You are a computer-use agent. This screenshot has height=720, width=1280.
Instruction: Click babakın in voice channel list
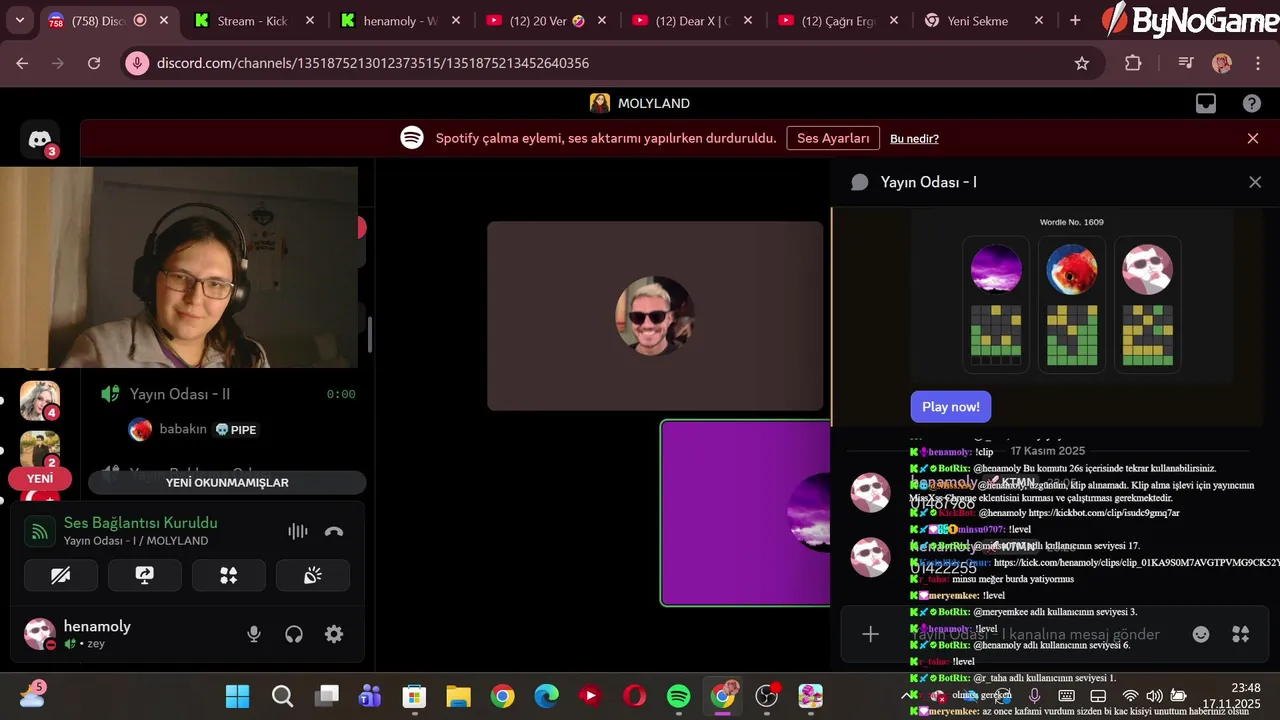point(183,429)
